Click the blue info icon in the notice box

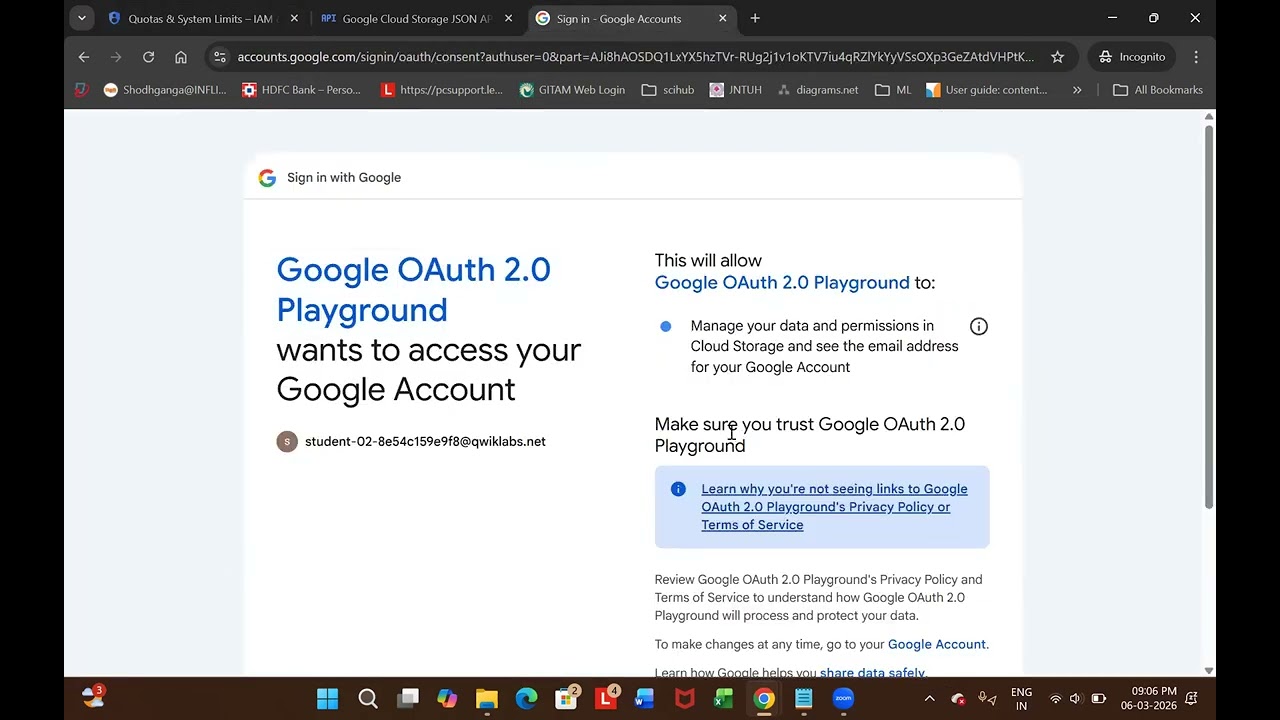pyautogui.click(x=678, y=489)
